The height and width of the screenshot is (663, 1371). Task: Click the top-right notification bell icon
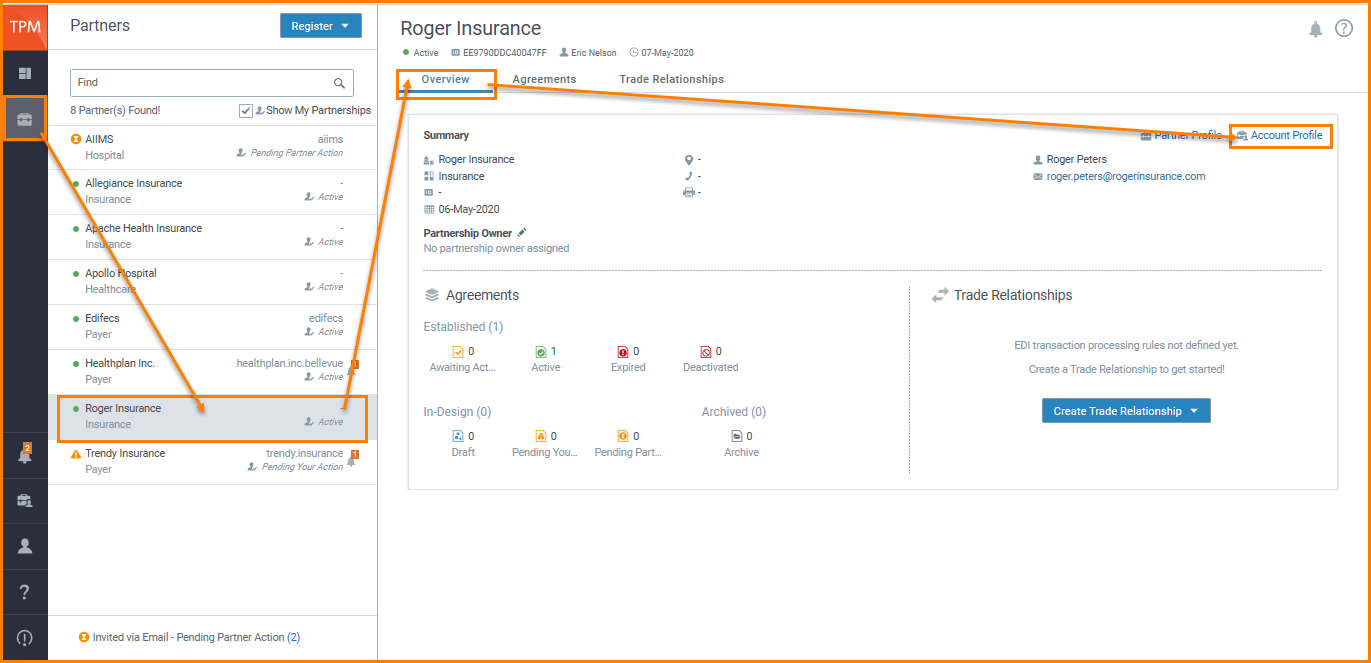[x=1315, y=29]
